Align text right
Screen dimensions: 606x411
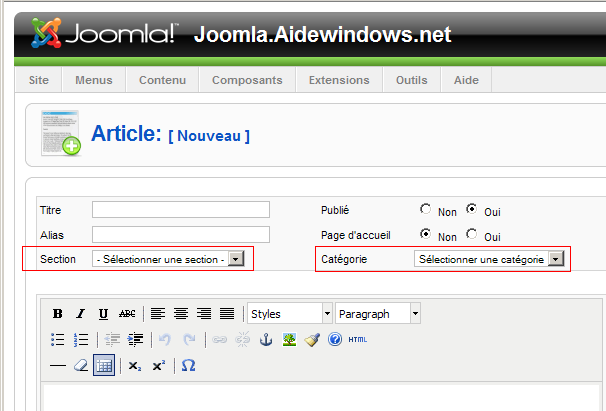click(204, 314)
